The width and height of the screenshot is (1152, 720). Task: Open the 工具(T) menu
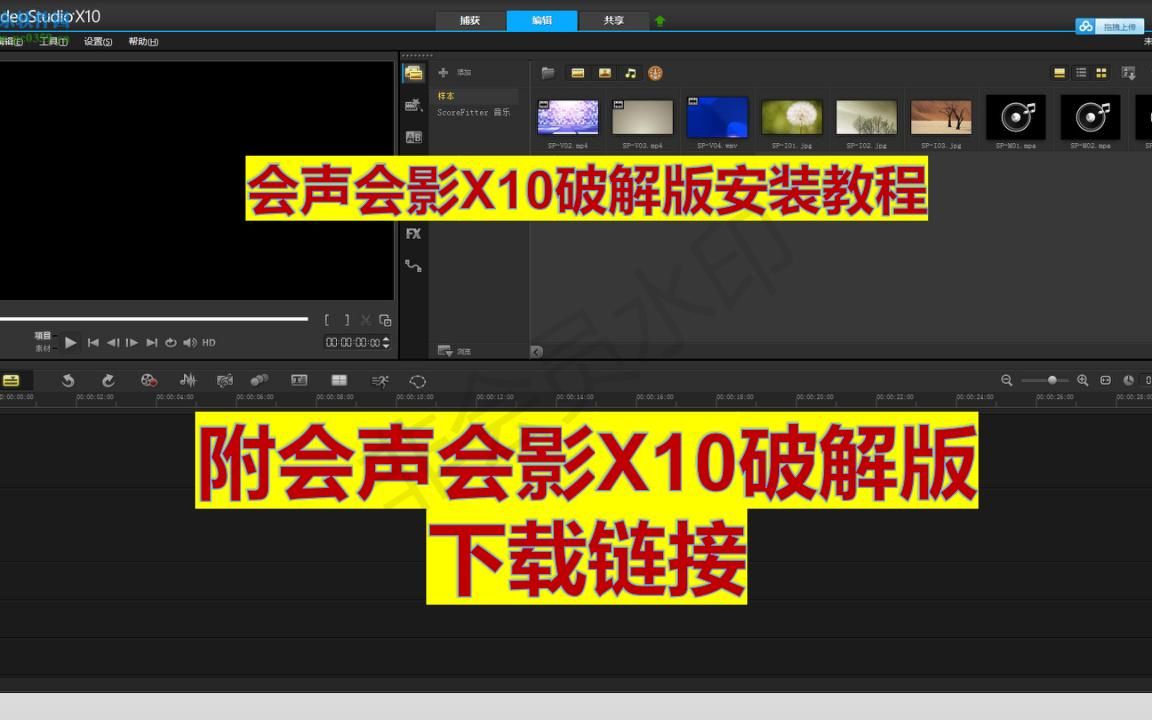point(54,42)
